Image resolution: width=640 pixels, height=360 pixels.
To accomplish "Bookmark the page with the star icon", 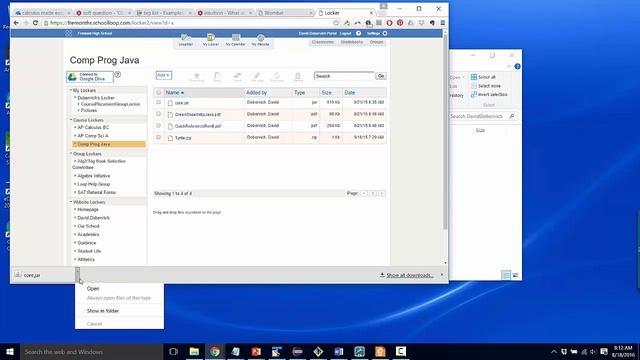I will (336, 23).
